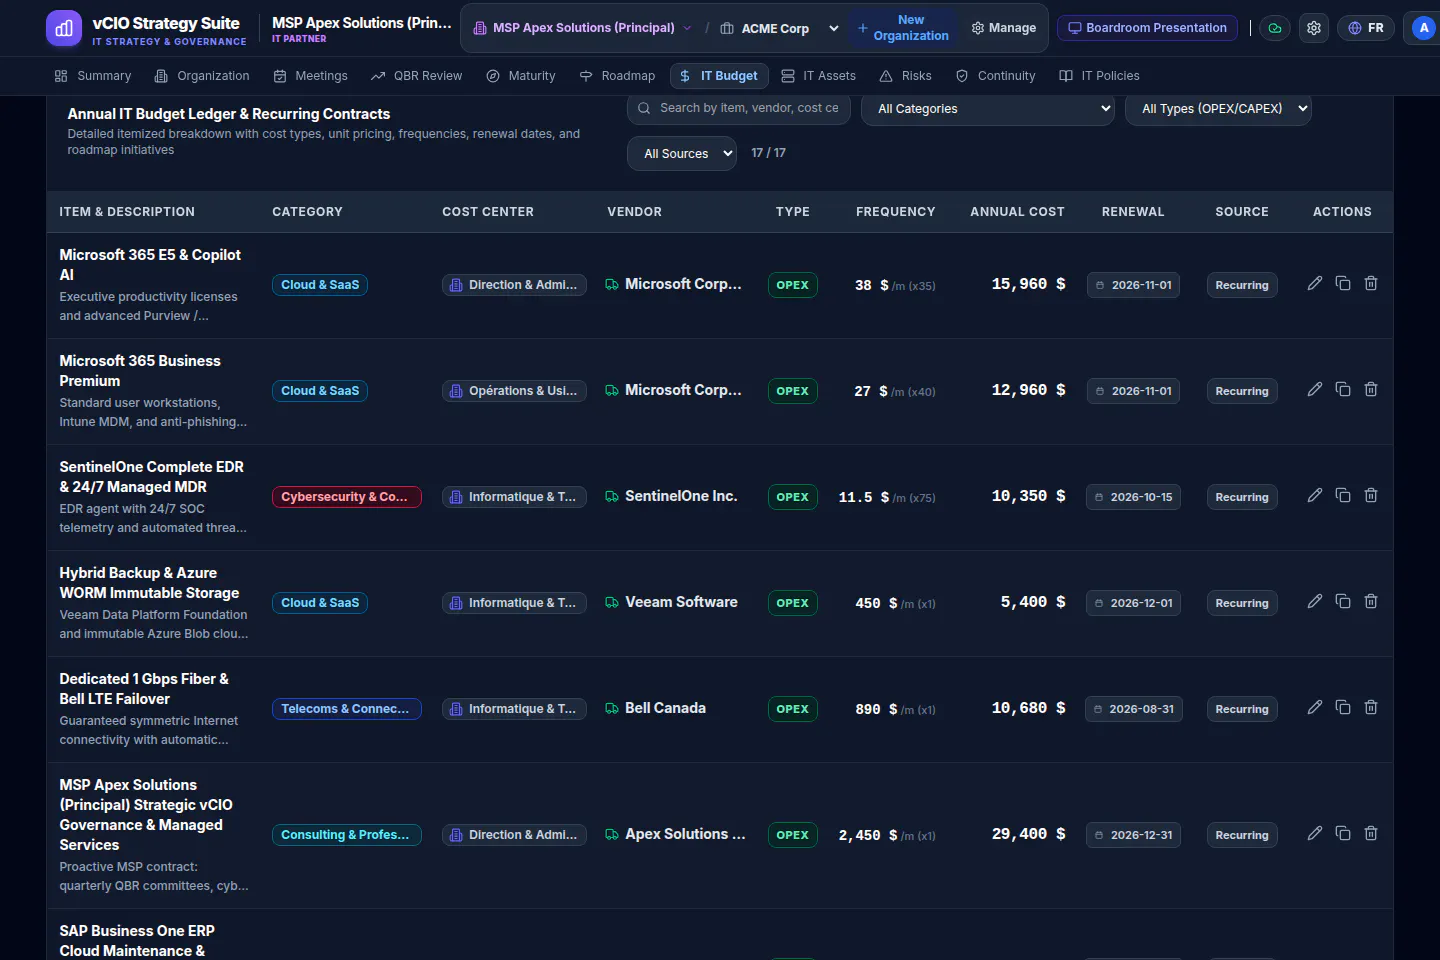Screen dimensions: 1440x960
Task: Switch to the Summary tab
Action: (x=93, y=76)
